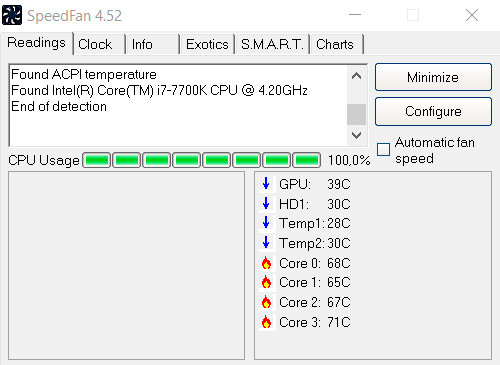Click the log's scroll up arrow
Image resolution: width=500 pixels, height=365 pixels.
pyautogui.click(x=356, y=76)
